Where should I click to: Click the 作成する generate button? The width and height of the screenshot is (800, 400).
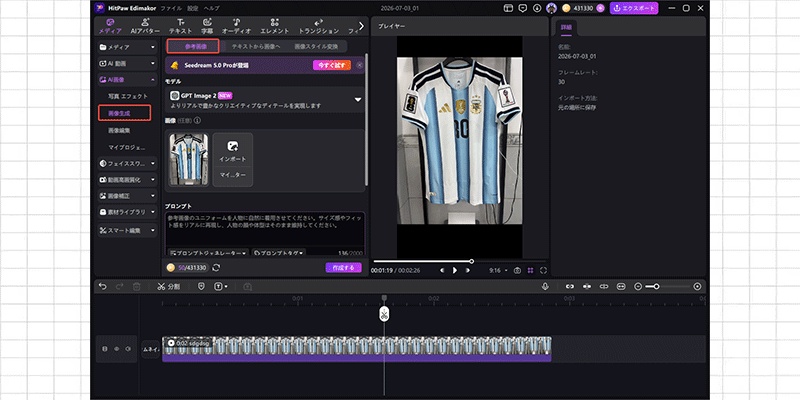[343, 268]
